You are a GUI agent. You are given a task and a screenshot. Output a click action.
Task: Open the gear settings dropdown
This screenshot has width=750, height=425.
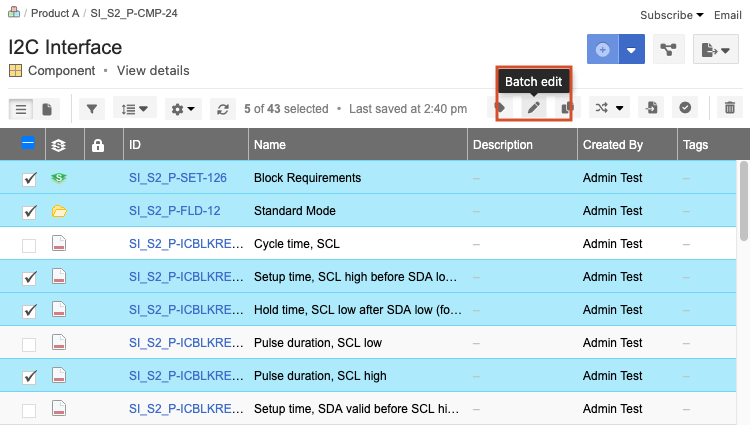[x=183, y=108]
